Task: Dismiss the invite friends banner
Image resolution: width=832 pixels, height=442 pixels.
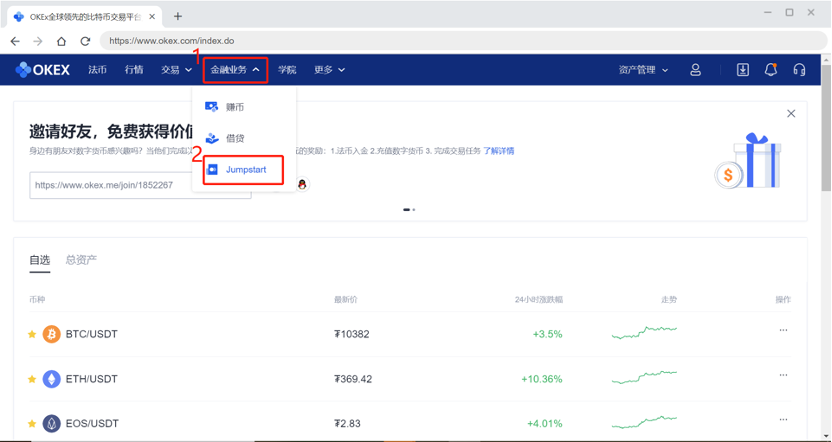Action: (x=791, y=114)
